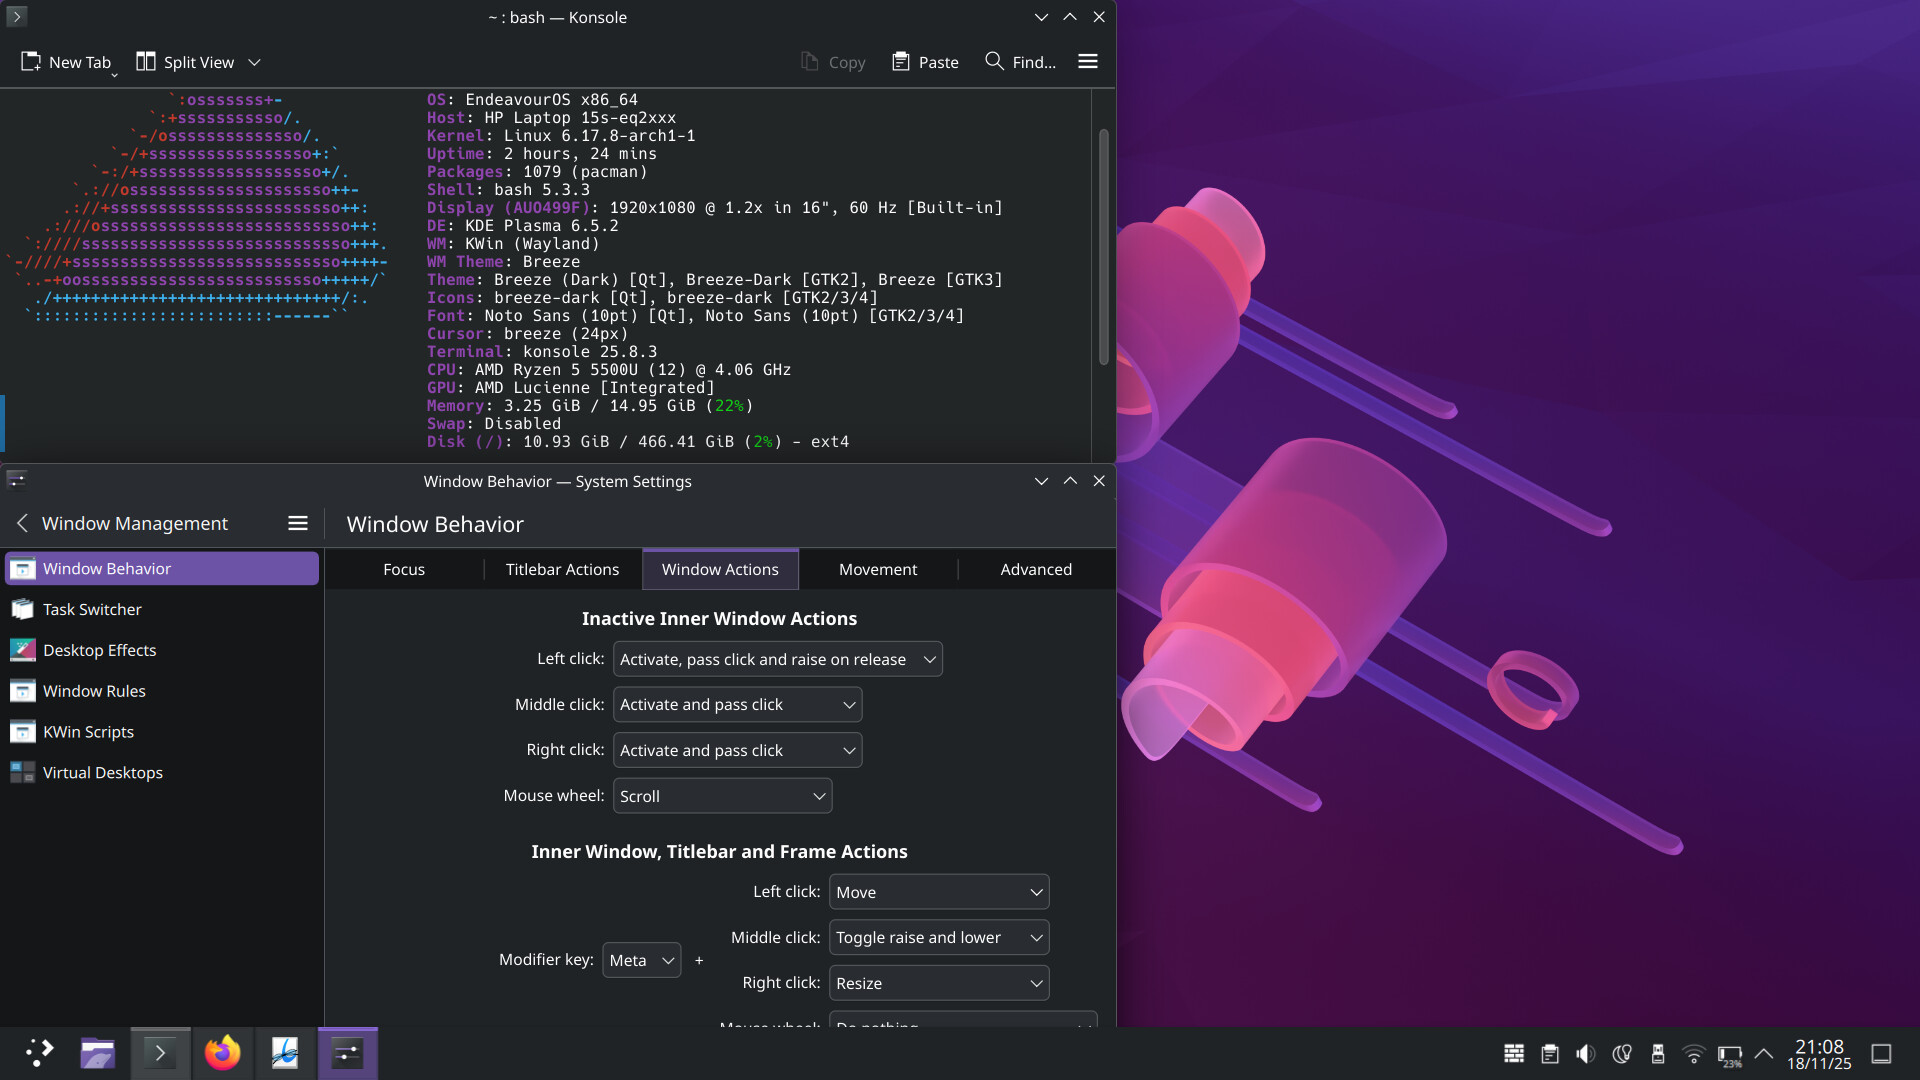1920x1080 pixels.
Task: Click the volume icon in system tray
Action: 1585,1054
